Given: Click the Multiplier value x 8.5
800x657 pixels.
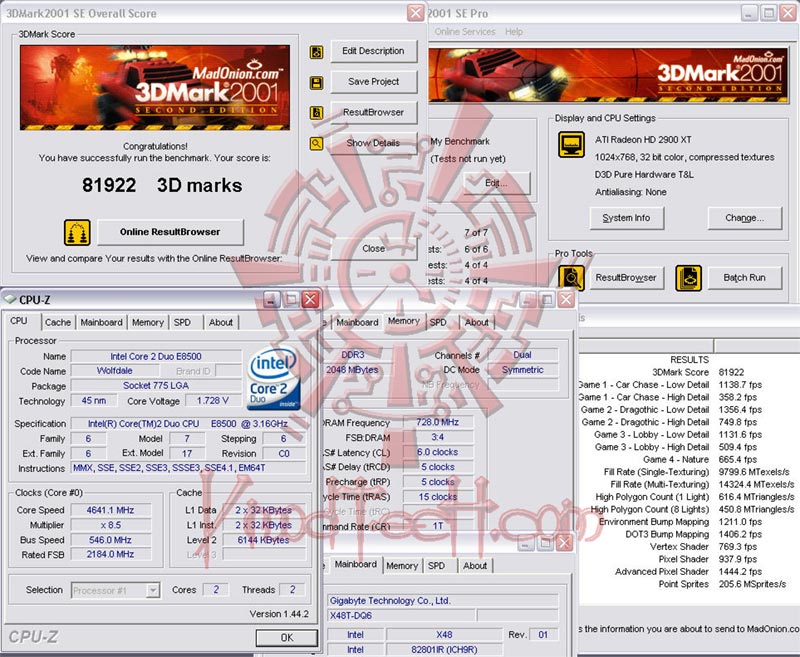Looking at the screenshot, I should 111,525.
